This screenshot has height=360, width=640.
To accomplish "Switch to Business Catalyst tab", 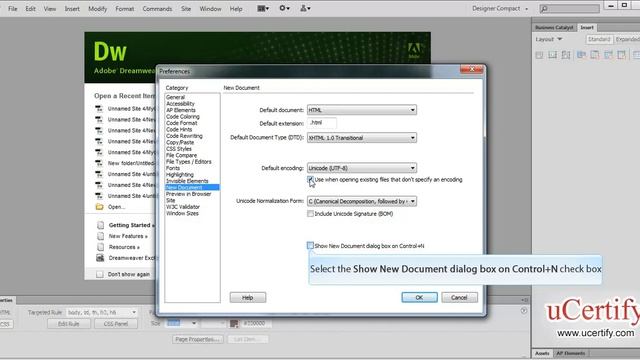I will (554, 27).
